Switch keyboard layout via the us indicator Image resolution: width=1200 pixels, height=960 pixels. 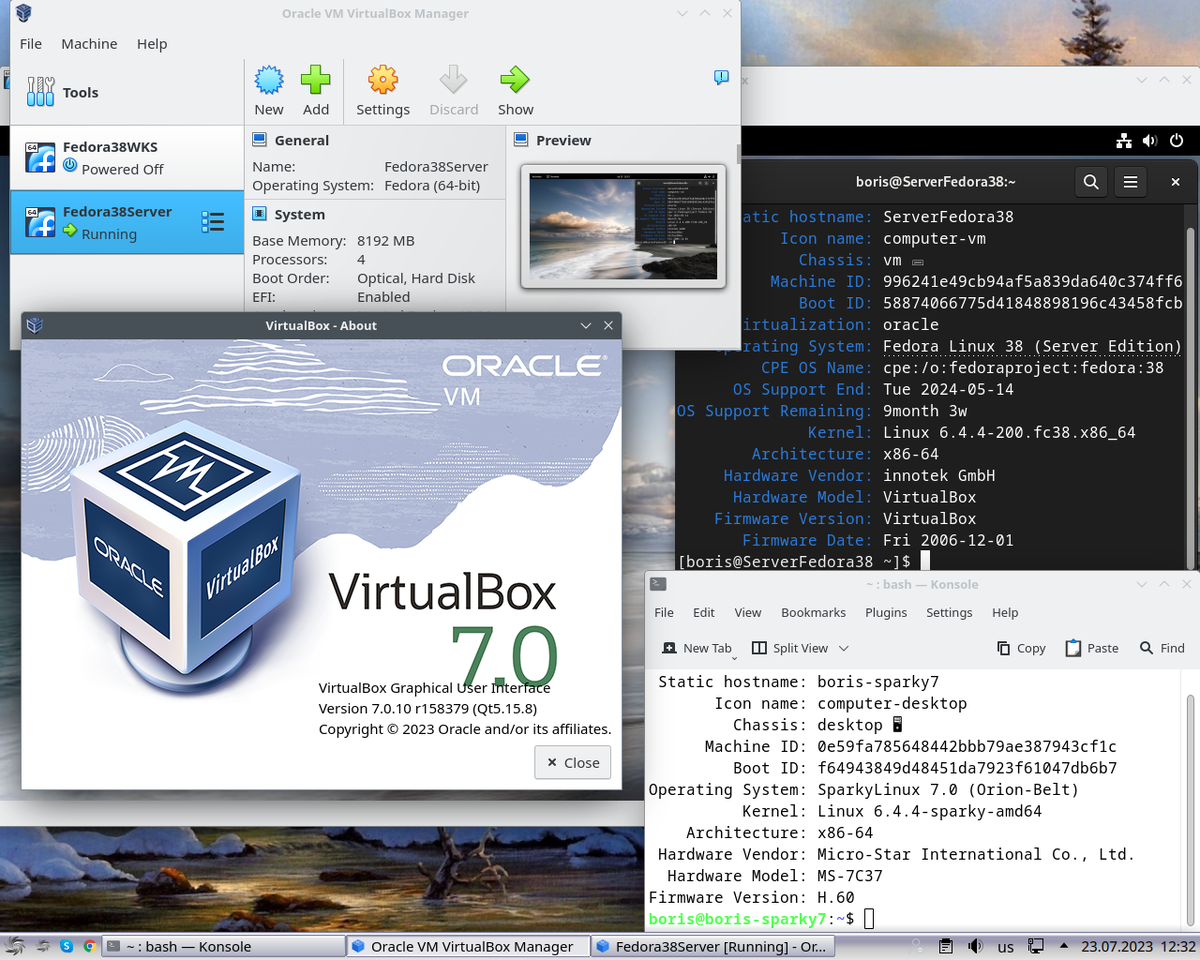[x=1005, y=946]
